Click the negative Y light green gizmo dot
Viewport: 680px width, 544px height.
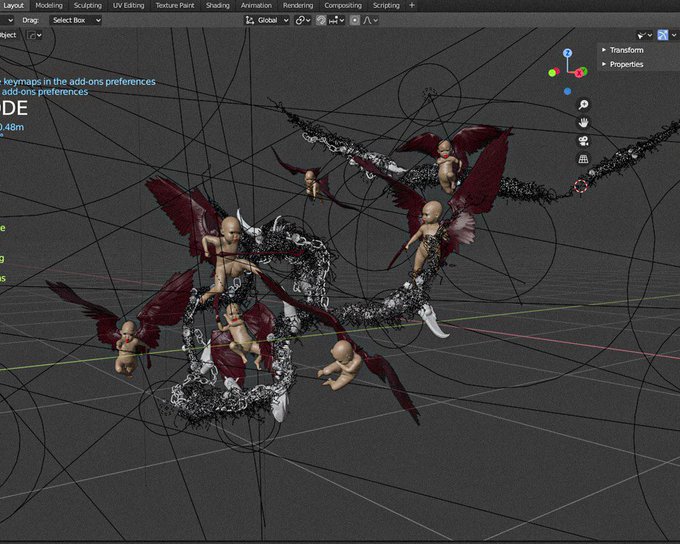coord(552,73)
